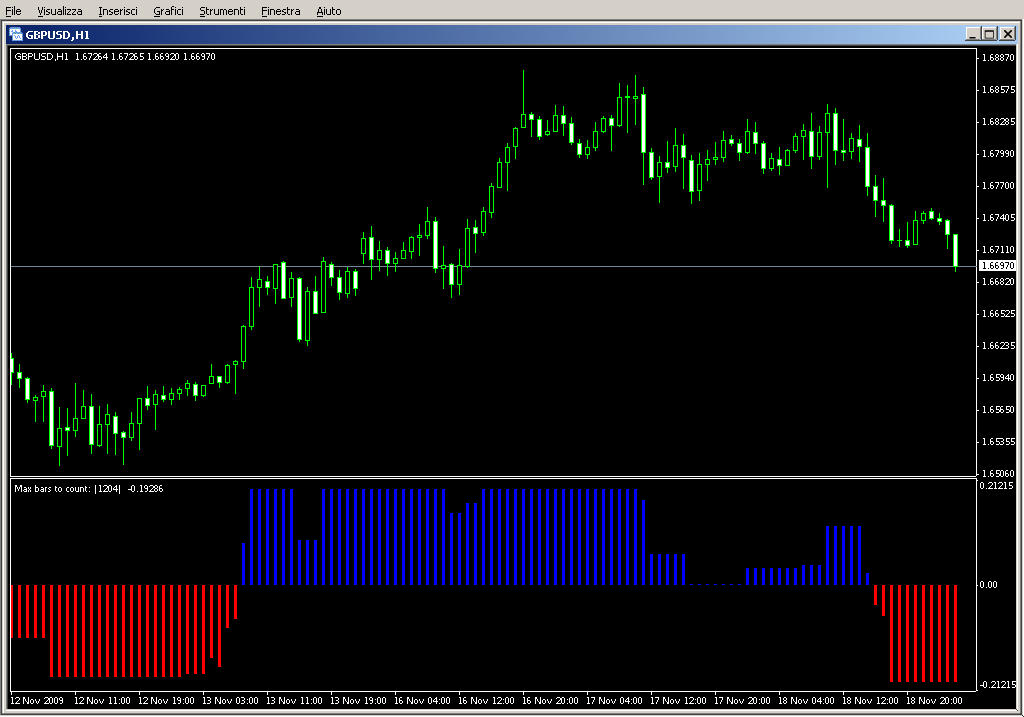
Task: Click time axis label 13 Nov 19:00
Action: point(358,701)
